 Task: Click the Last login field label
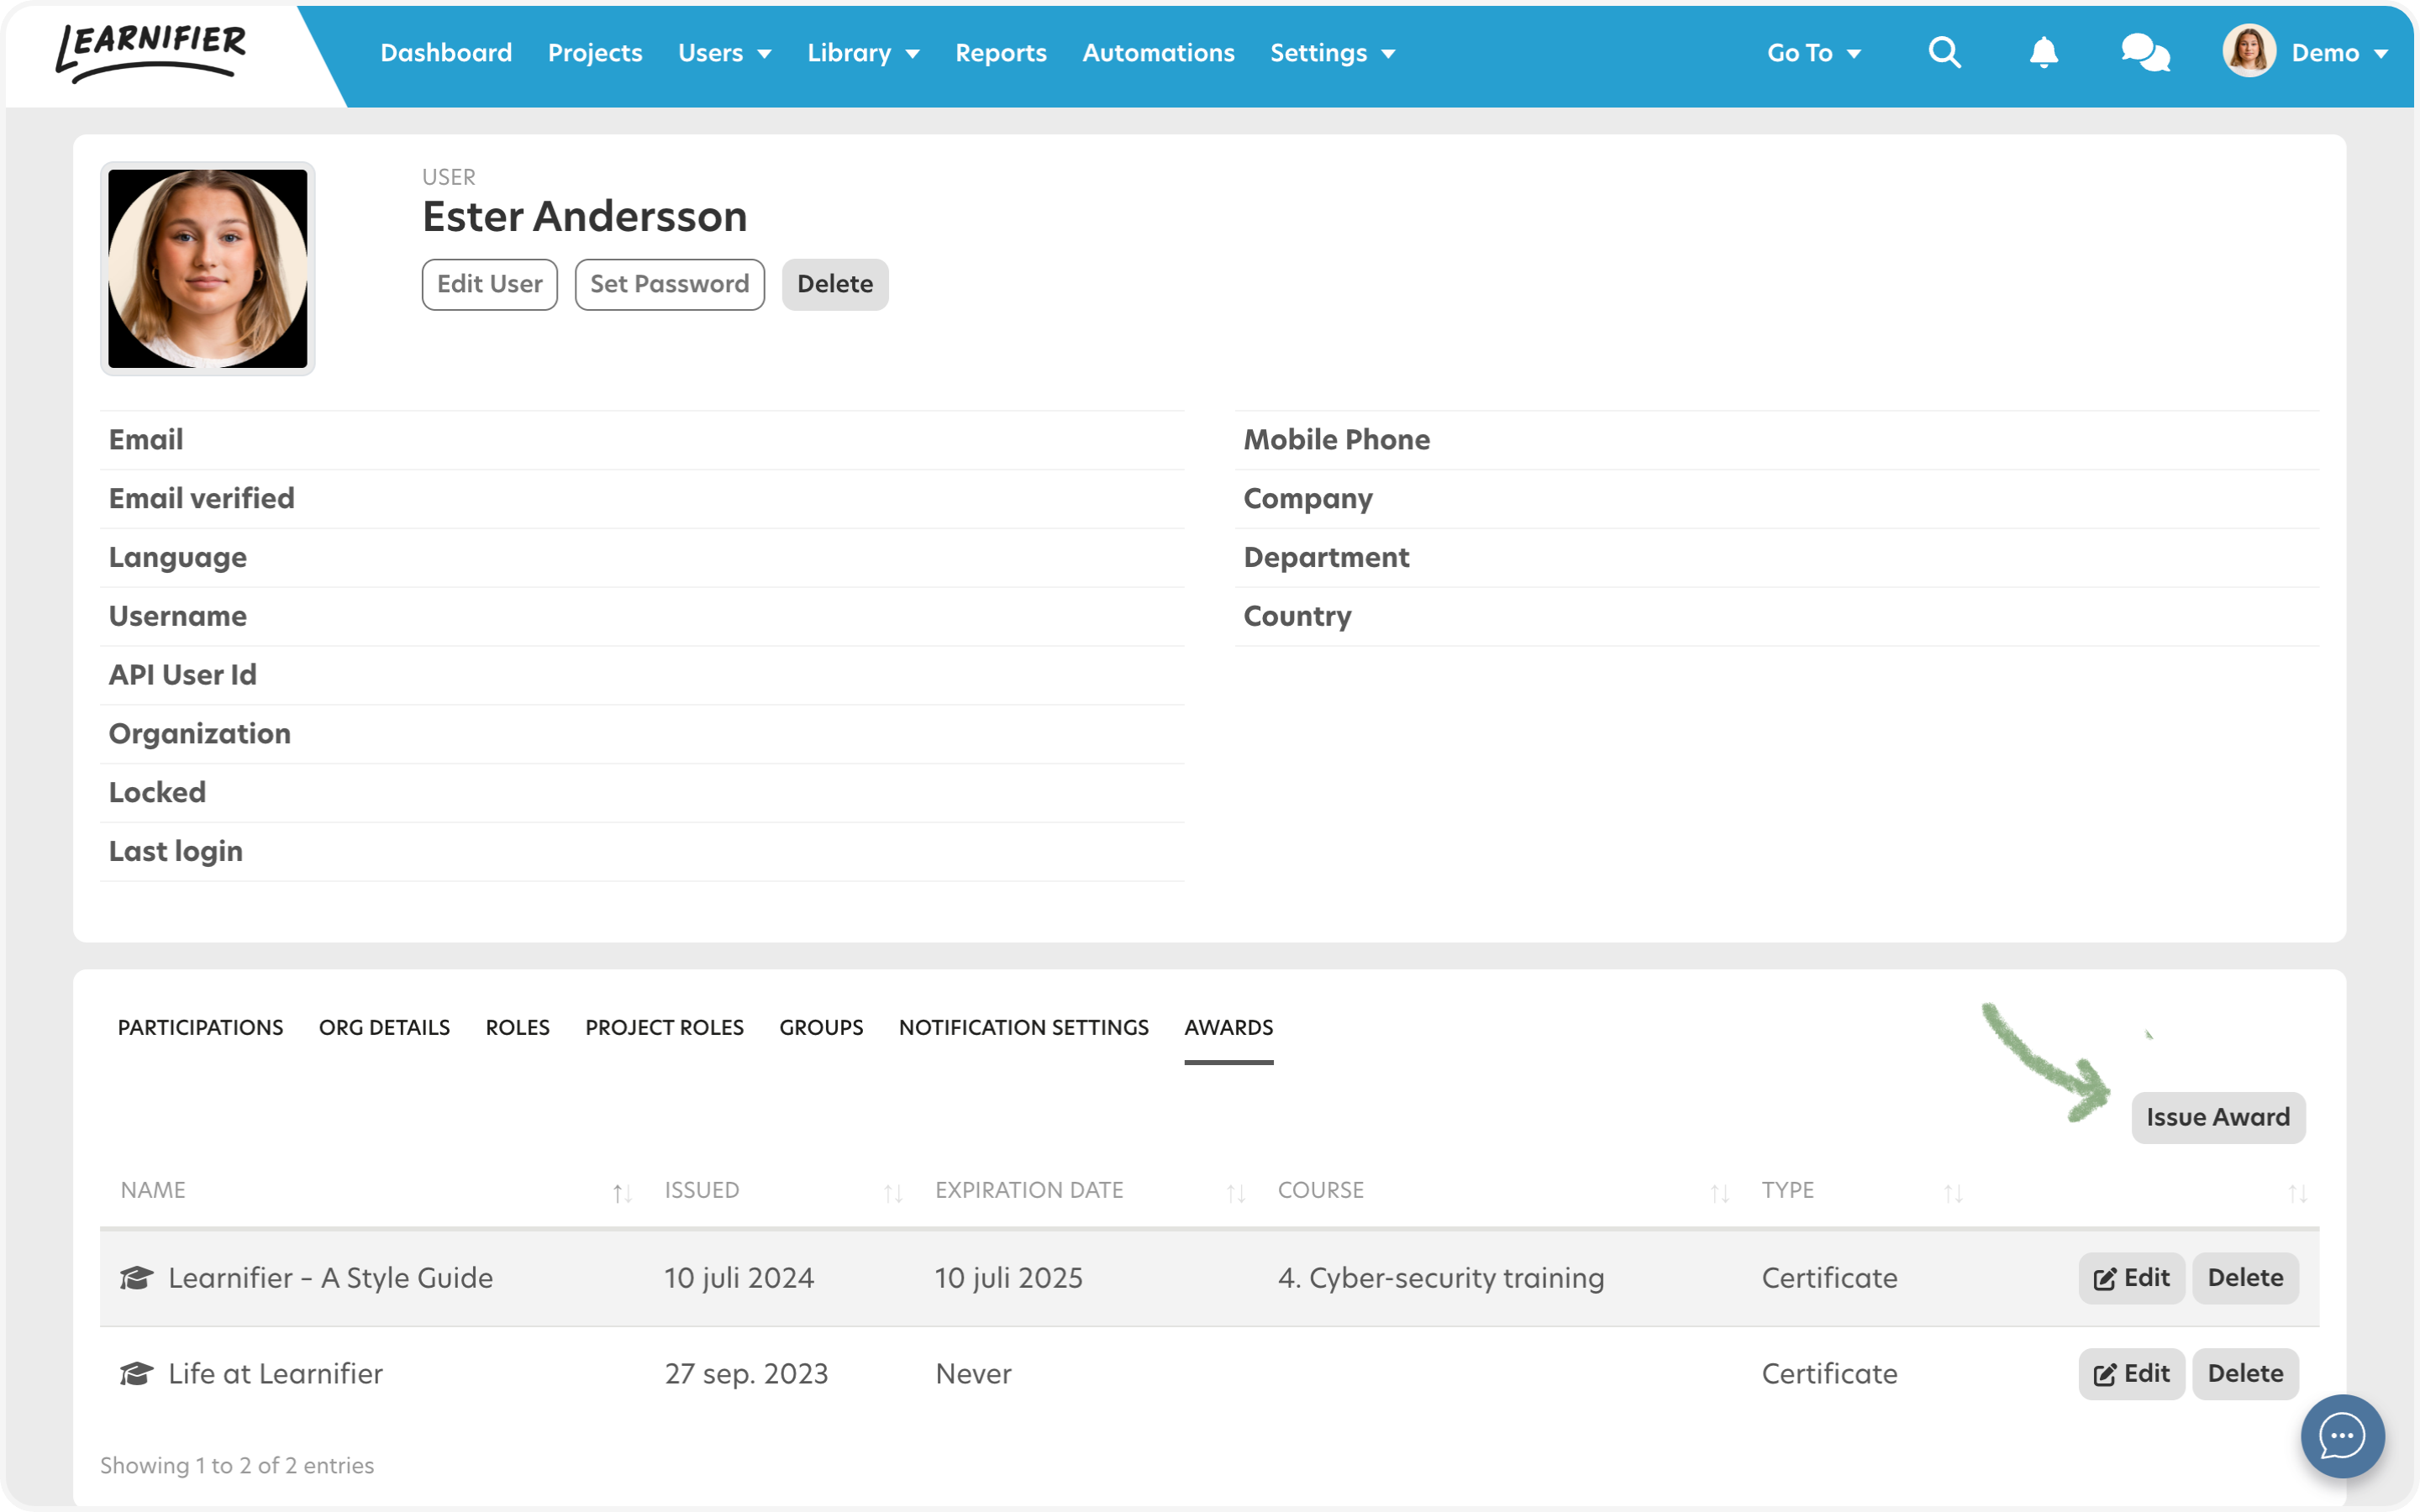coord(175,851)
